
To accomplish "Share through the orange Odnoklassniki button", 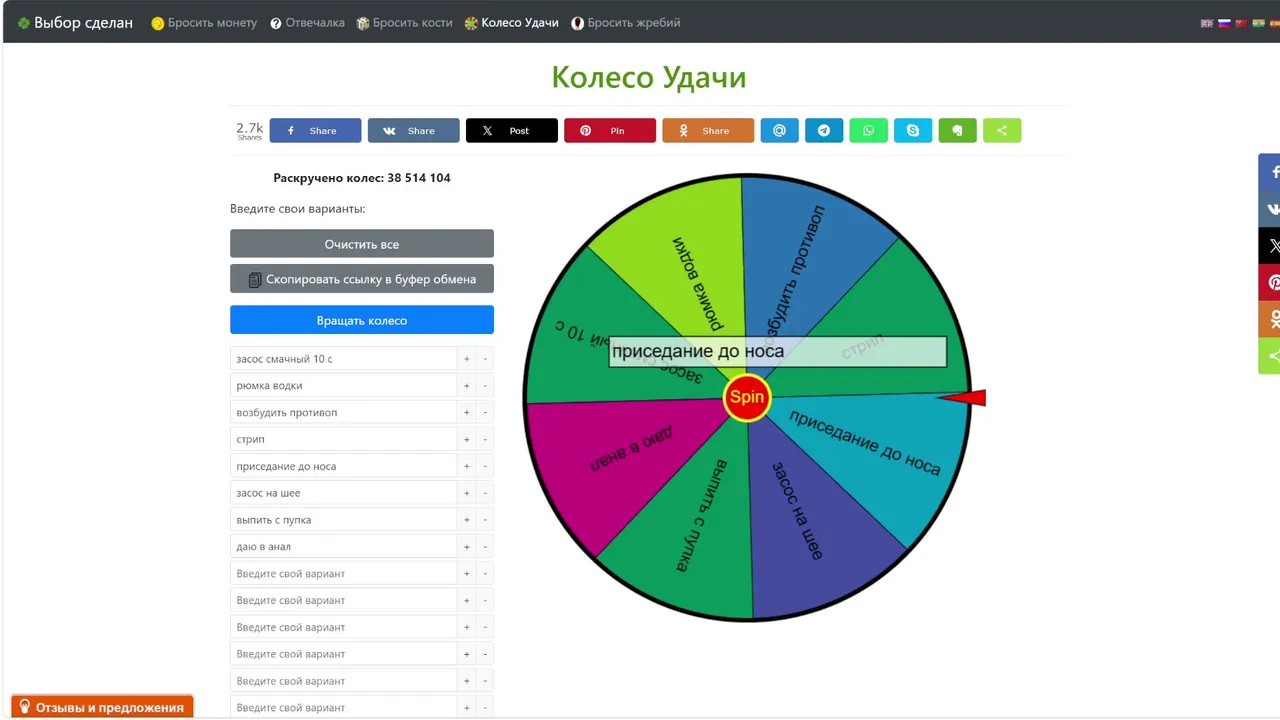I will click(x=707, y=130).
